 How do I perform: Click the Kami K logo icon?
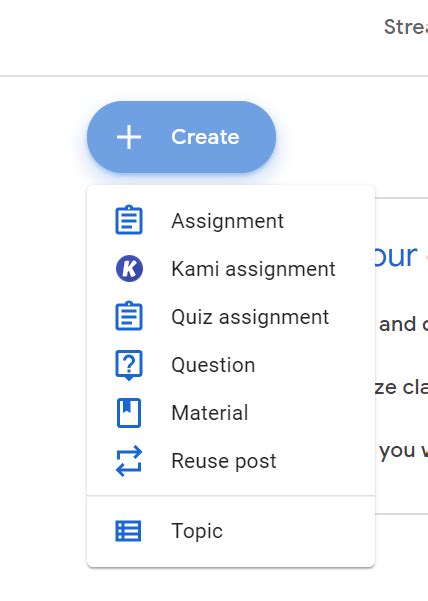(129, 268)
